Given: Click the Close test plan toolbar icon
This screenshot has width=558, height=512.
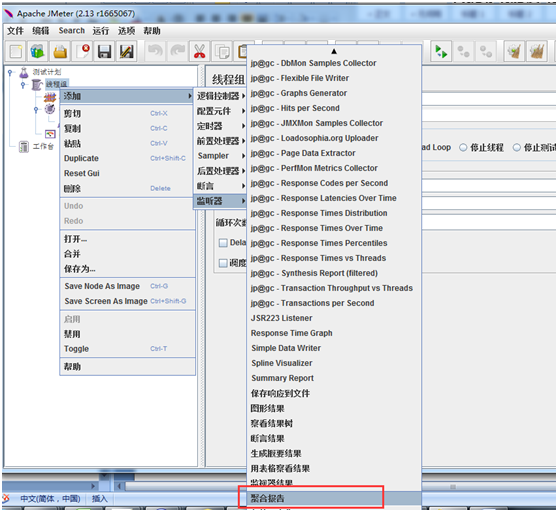Looking at the screenshot, I should [83, 52].
